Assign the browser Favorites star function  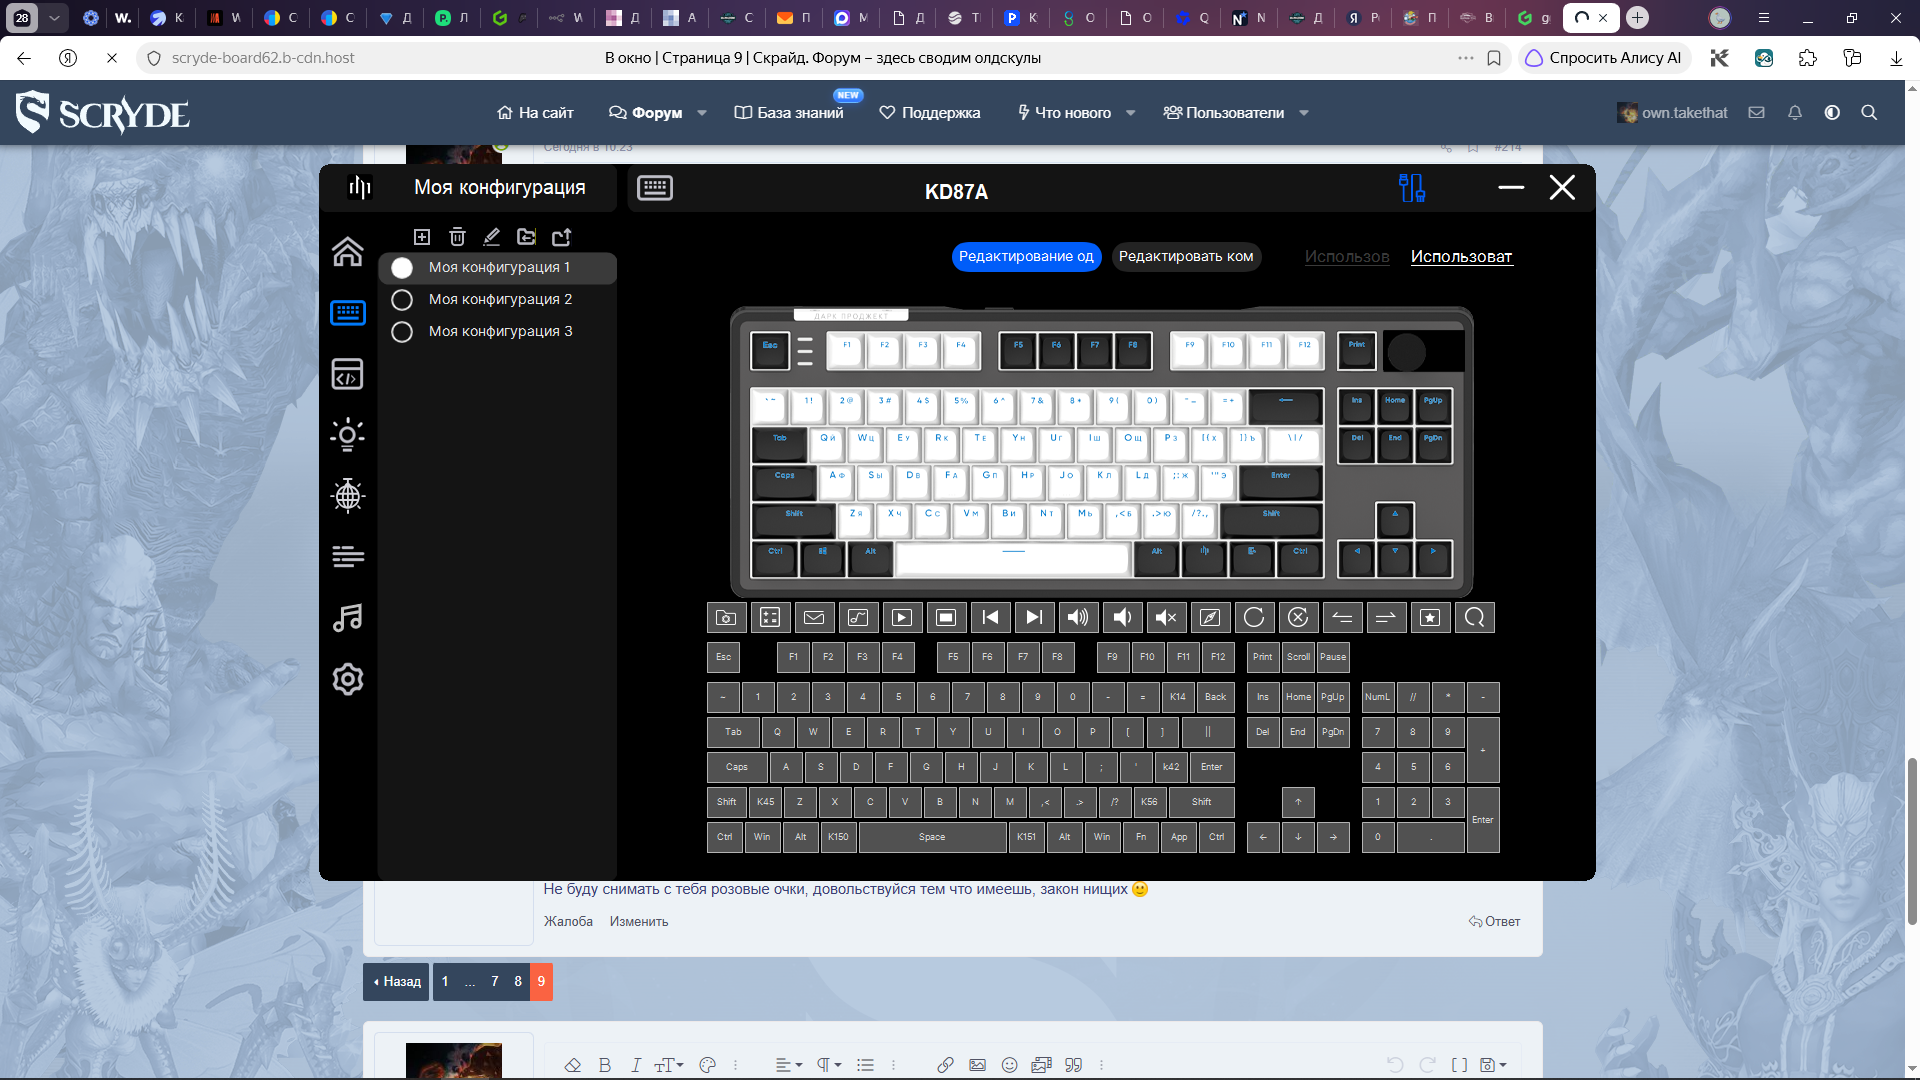click(x=1430, y=617)
